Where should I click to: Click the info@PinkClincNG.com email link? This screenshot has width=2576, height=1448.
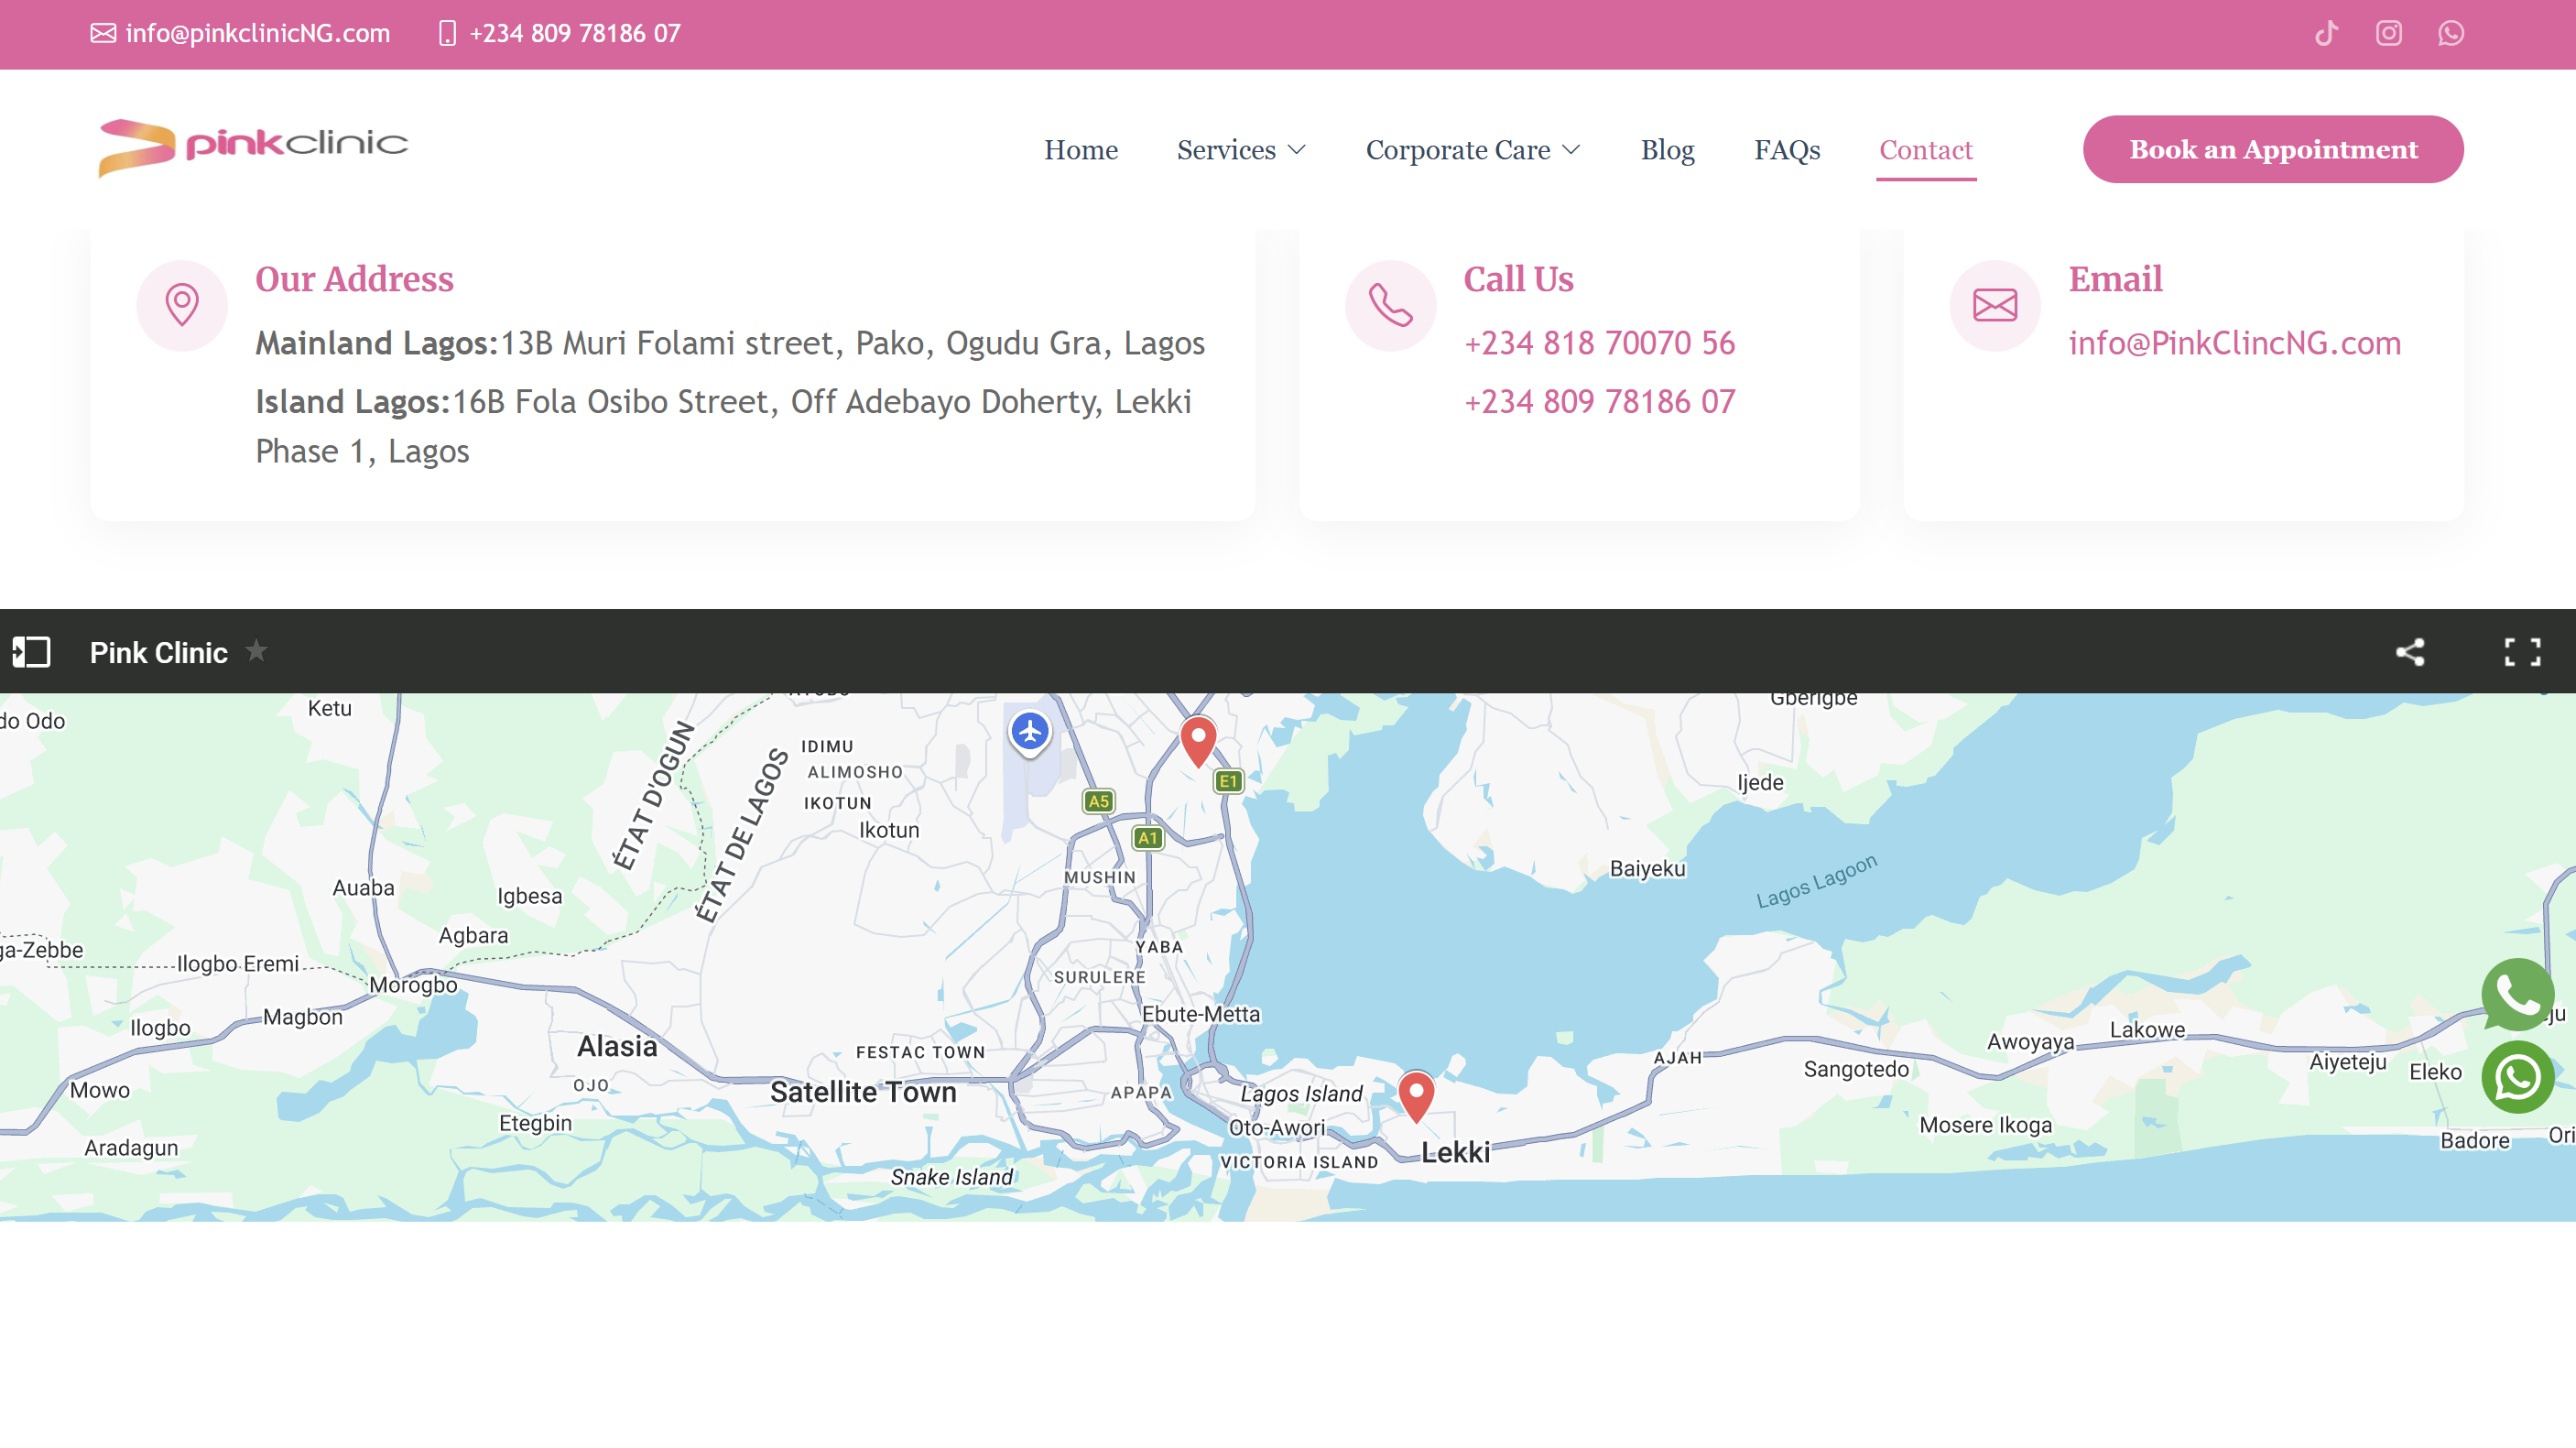pos(2234,343)
